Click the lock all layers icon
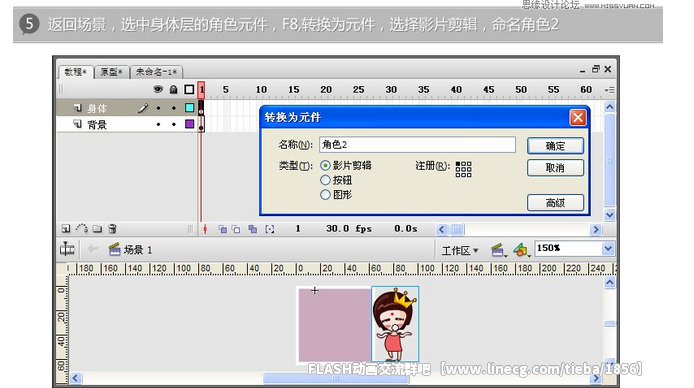 pos(174,89)
